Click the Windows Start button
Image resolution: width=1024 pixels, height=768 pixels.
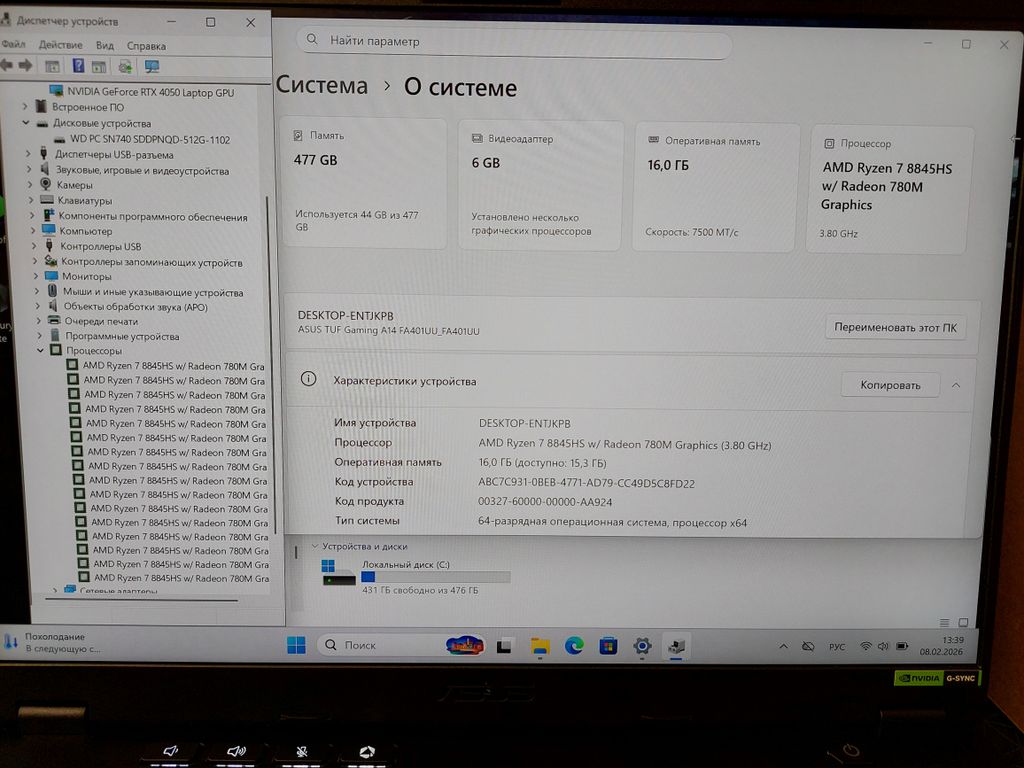click(x=296, y=645)
